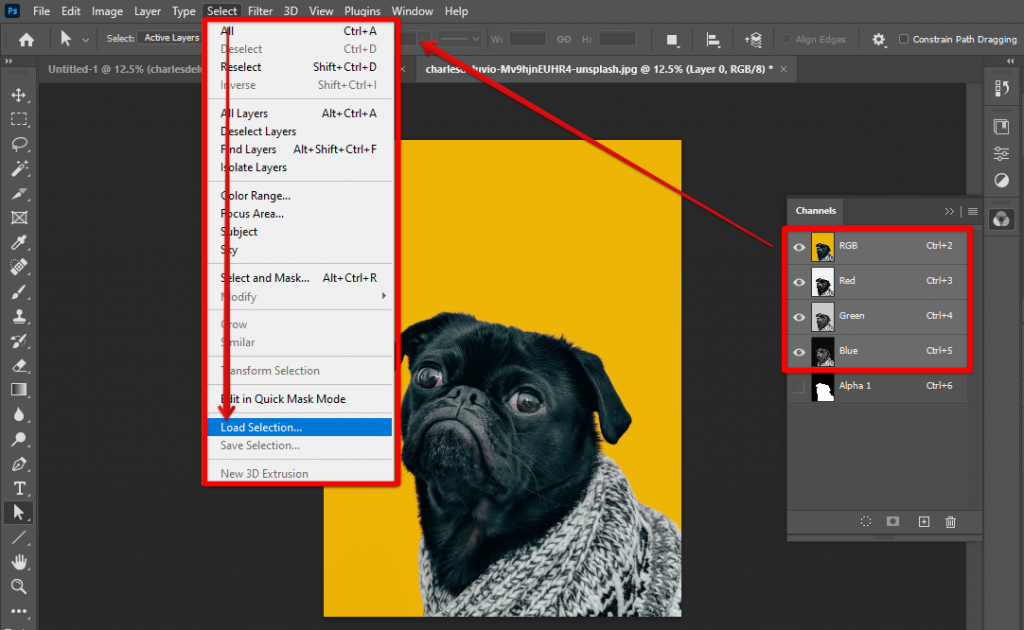Click Select and Mask menu entry
1024x630 pixels.
pyautogui.click(x=264, y=278)
